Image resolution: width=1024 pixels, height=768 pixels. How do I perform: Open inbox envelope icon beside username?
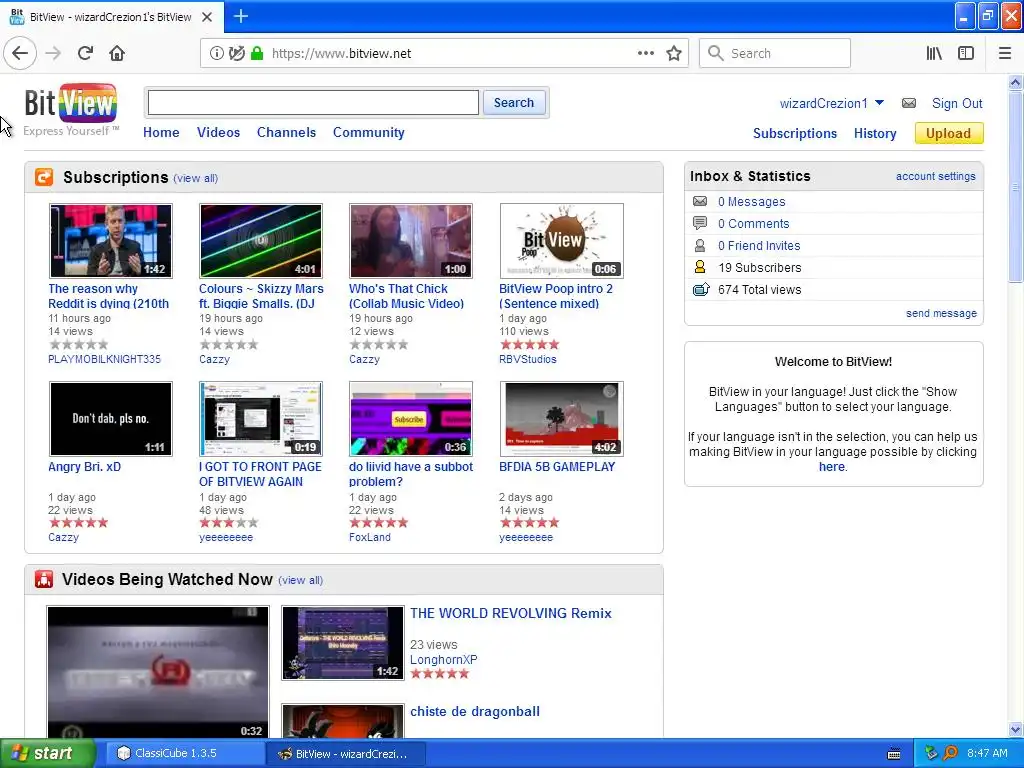click(908, 103)
